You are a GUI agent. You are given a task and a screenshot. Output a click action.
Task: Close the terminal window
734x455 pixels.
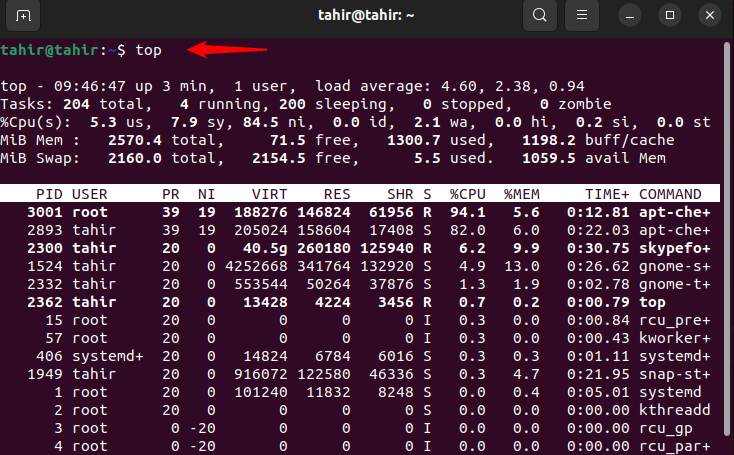(x=710, y=15)
